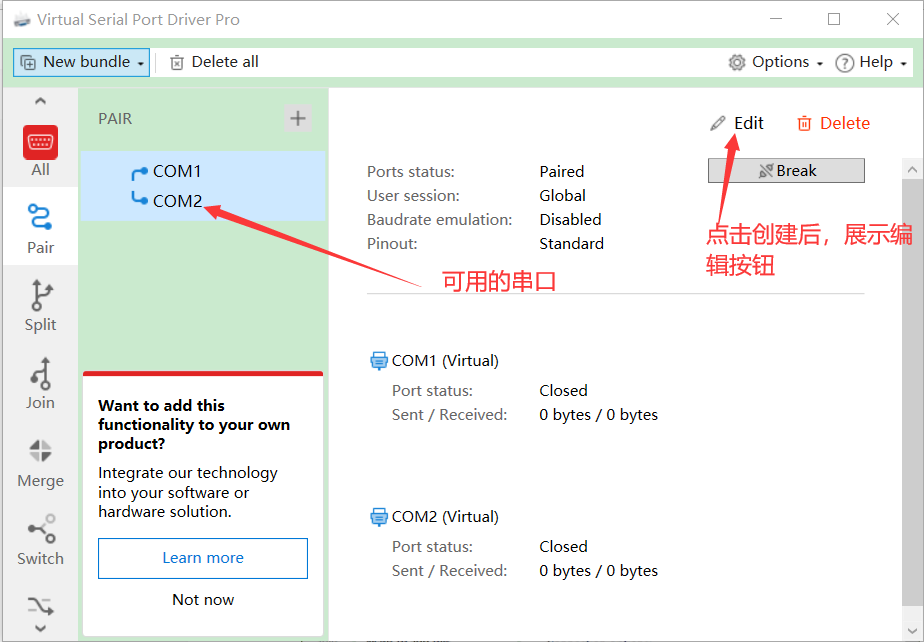924x642 pixels.
Task: Click the red trash icon beside Delete
Action: tap(804, 123)
